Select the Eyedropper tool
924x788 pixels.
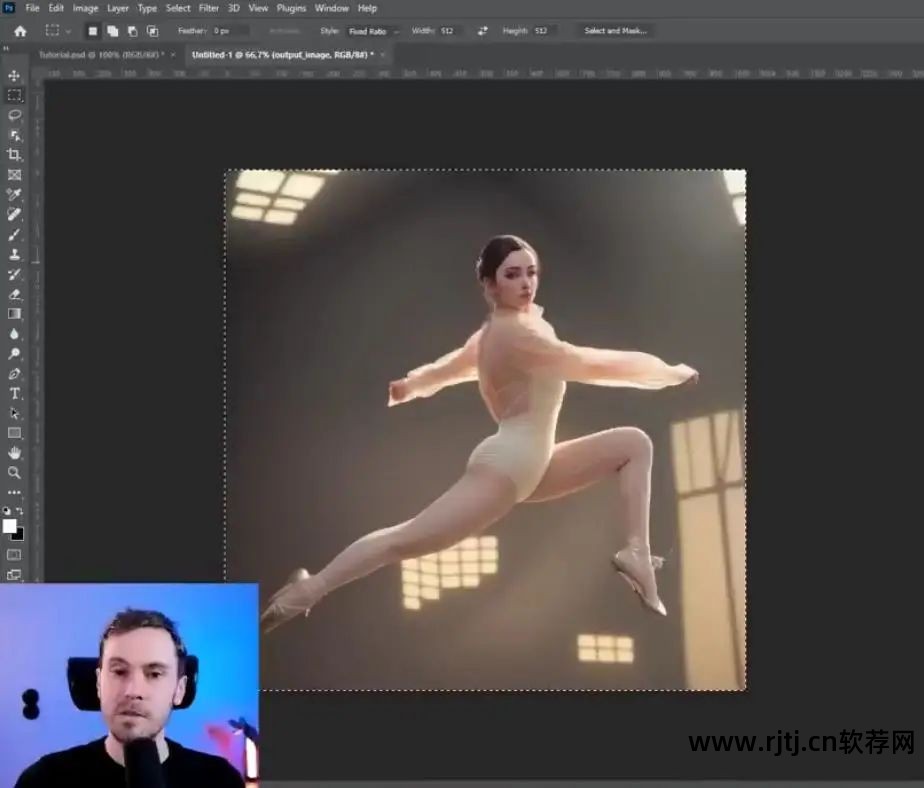click(14, 195)
